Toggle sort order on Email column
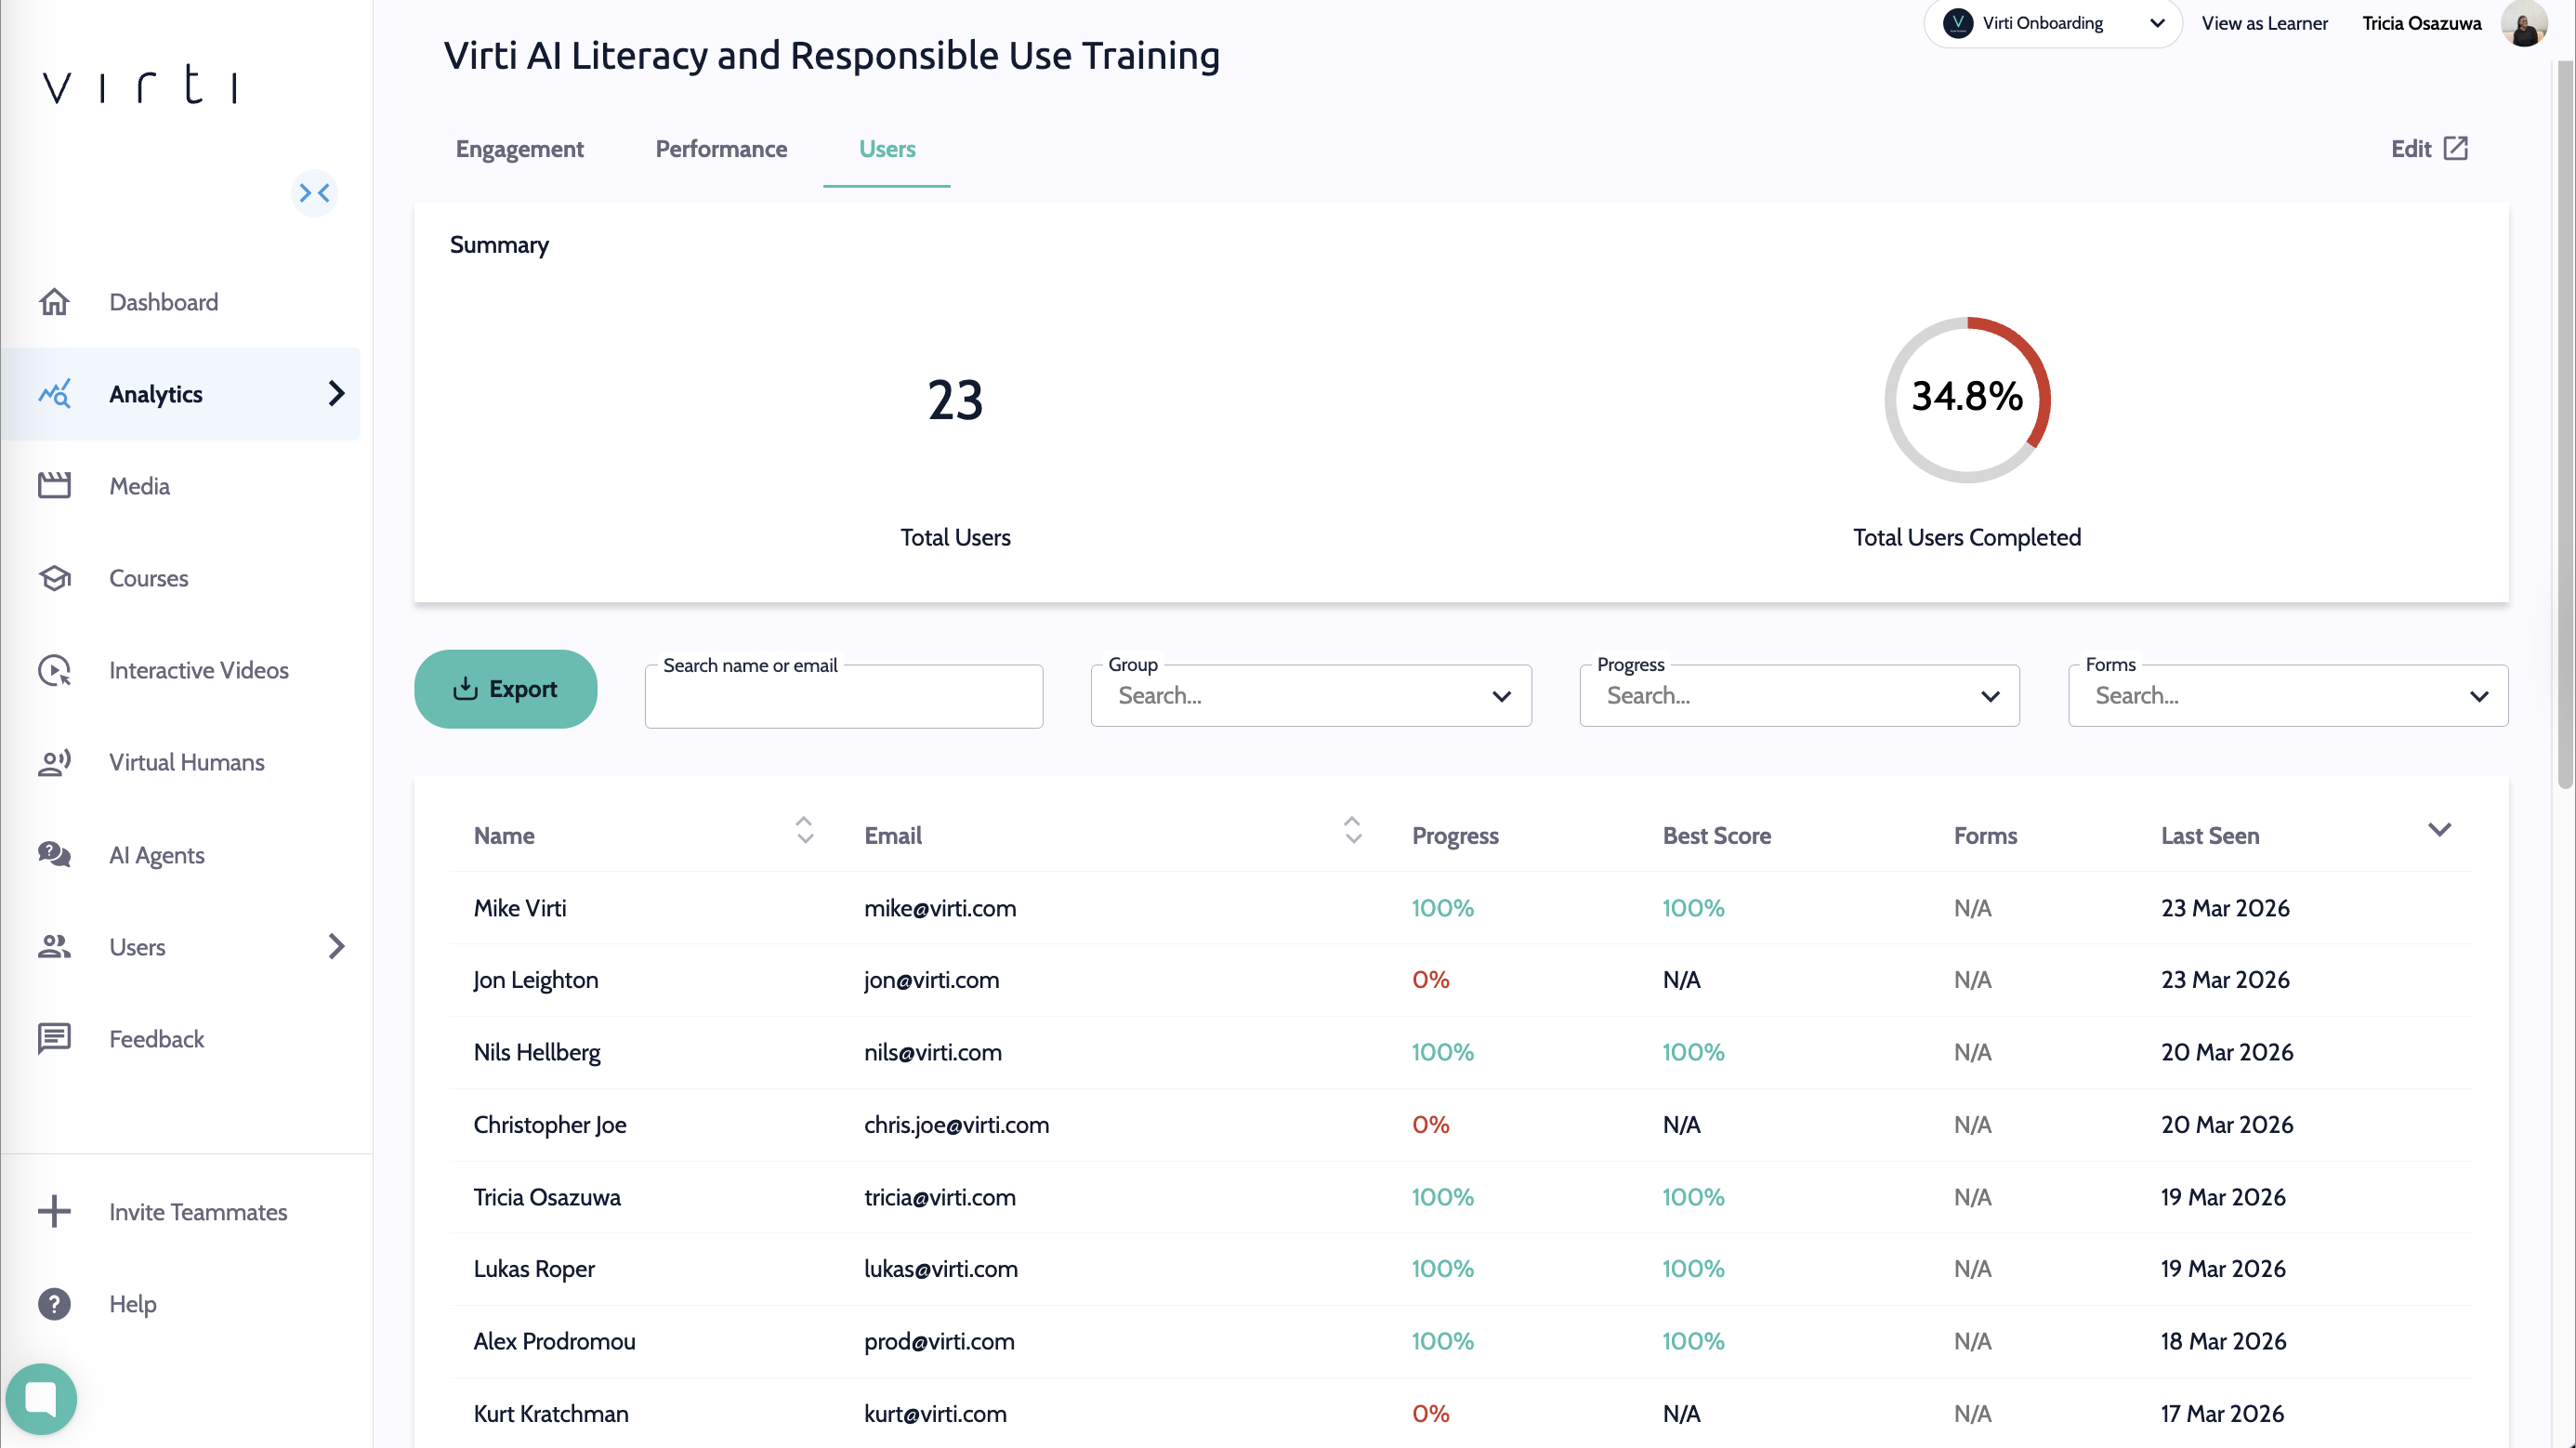This screenshot has height=1448, width=2576. pyautogui.click(x=1352, y=830)
